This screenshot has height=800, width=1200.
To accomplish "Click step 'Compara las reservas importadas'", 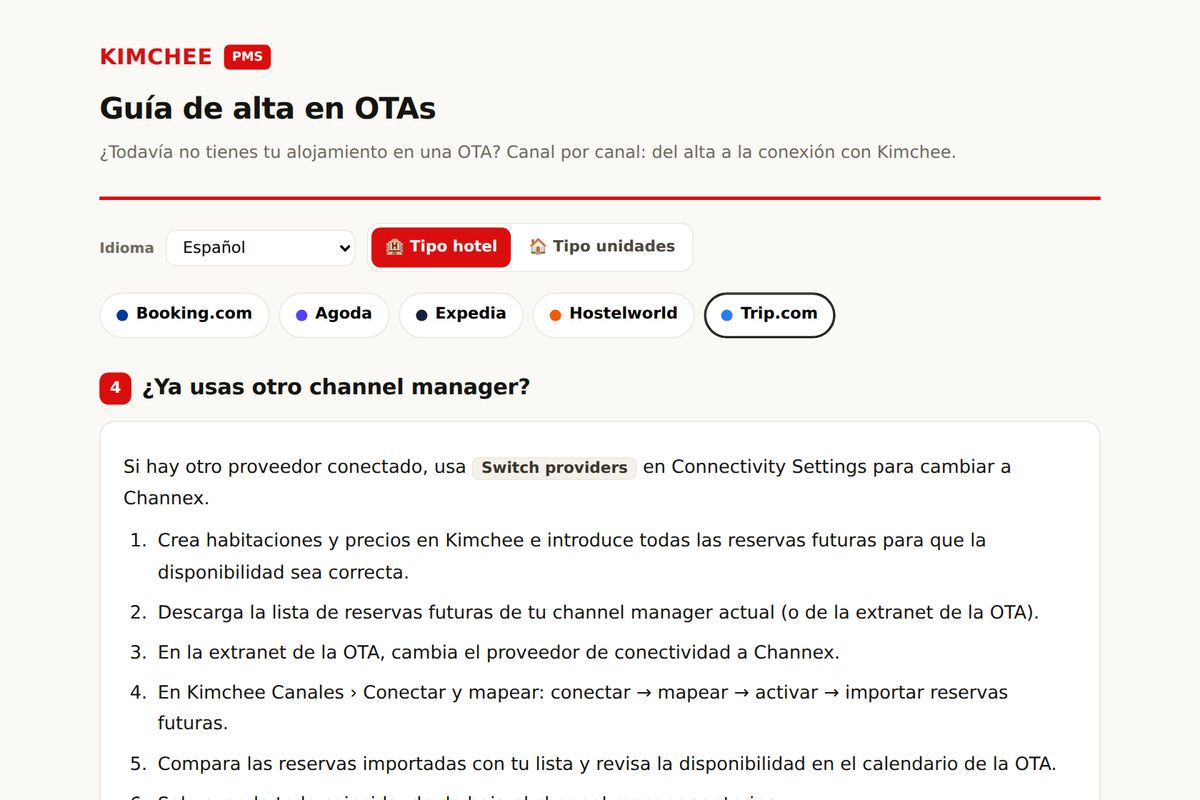I will click(607, 764).
